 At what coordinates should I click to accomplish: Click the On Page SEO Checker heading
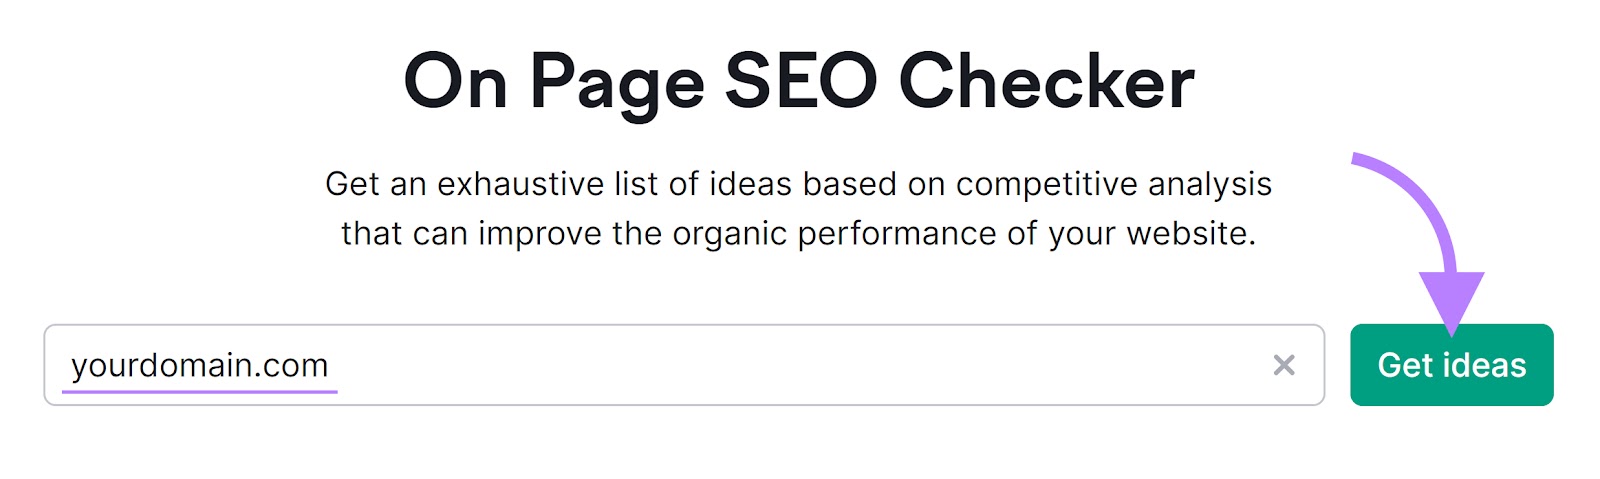(799, 81)
